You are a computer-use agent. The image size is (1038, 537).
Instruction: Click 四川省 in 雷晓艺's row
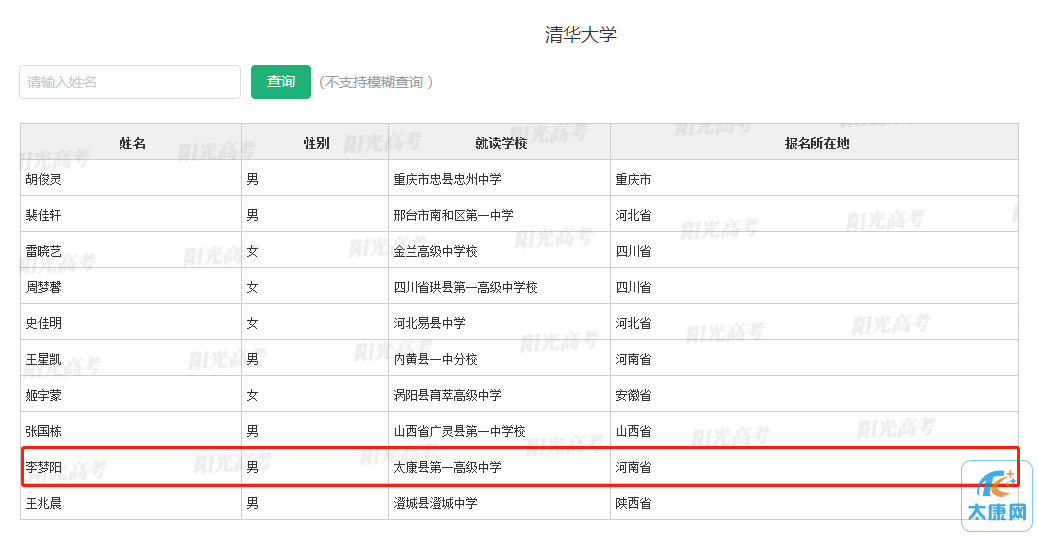pyautogui.click(x=634, y=252)
